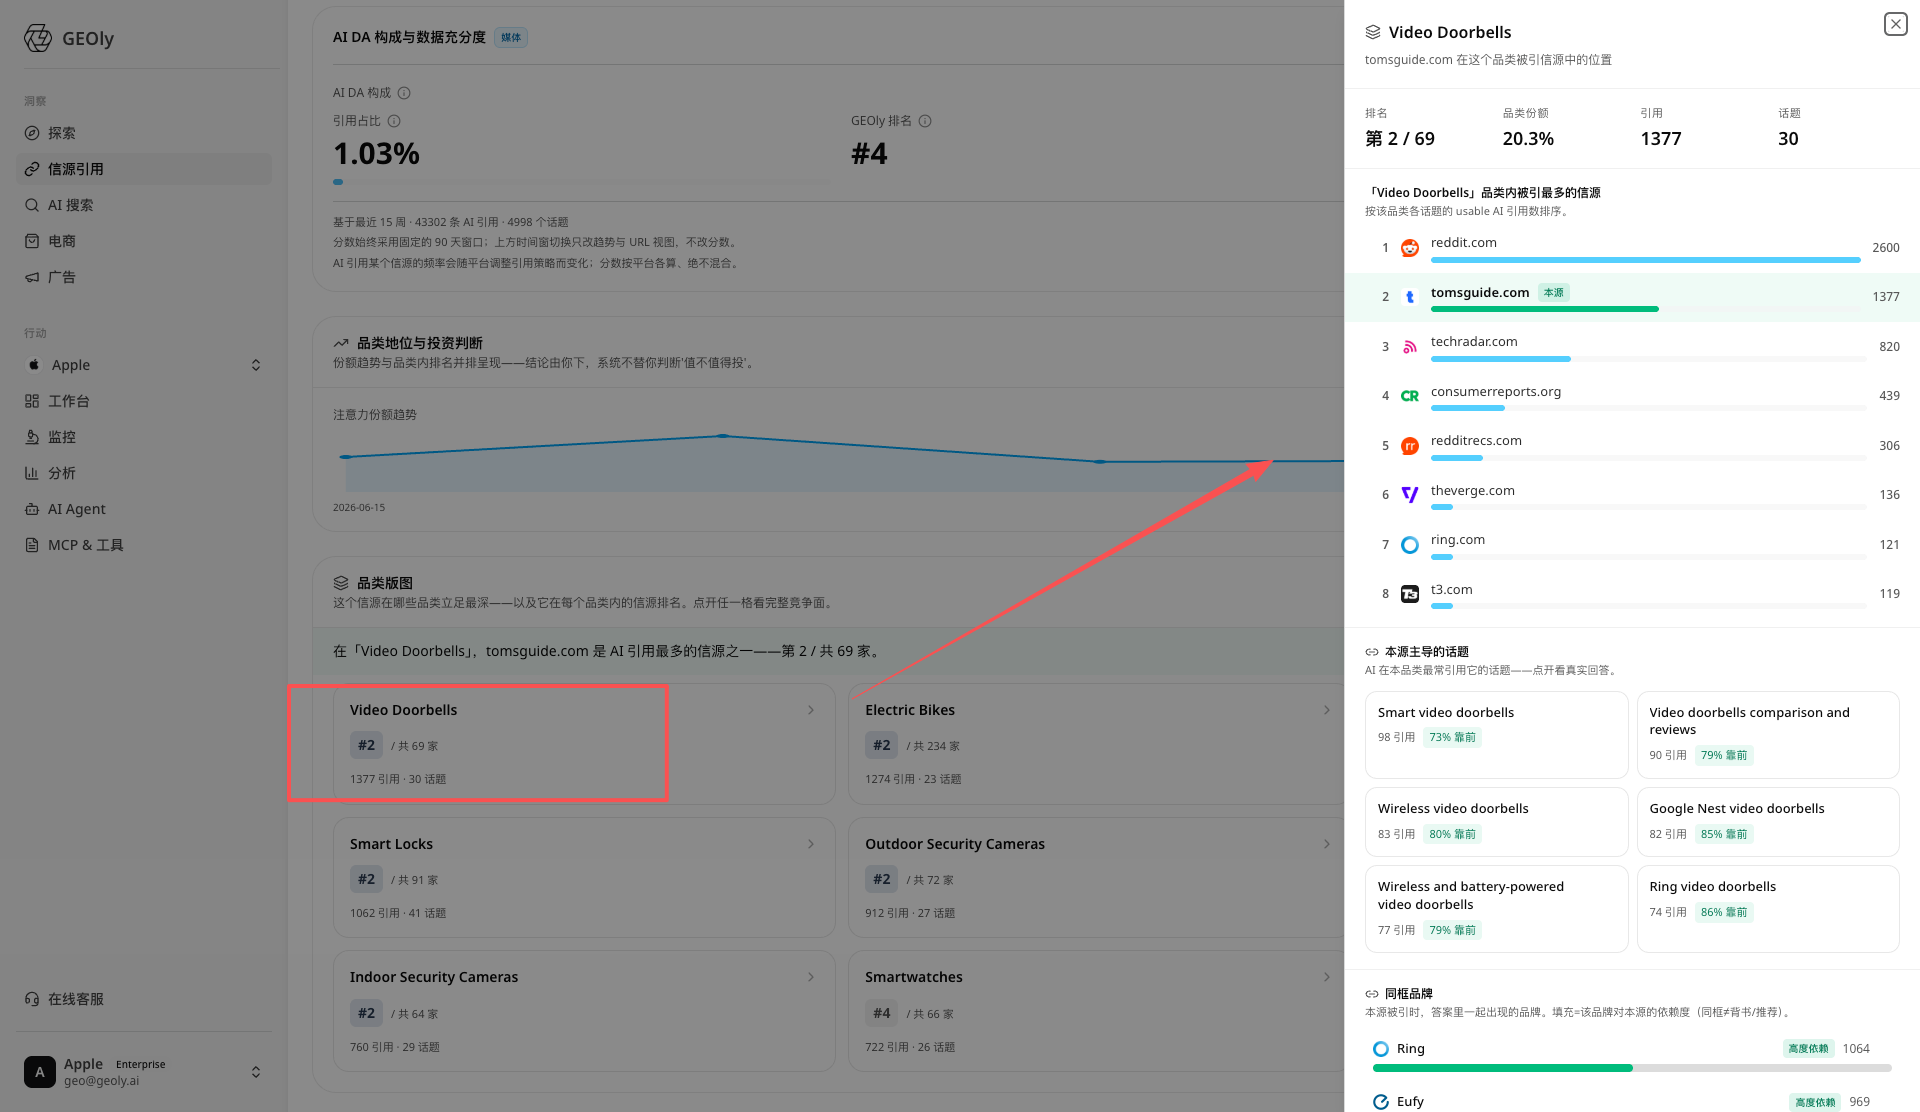1920x1112 pixels.
Task: Open Indoor Security Cameras card chevron
Action: click(811, 977)
